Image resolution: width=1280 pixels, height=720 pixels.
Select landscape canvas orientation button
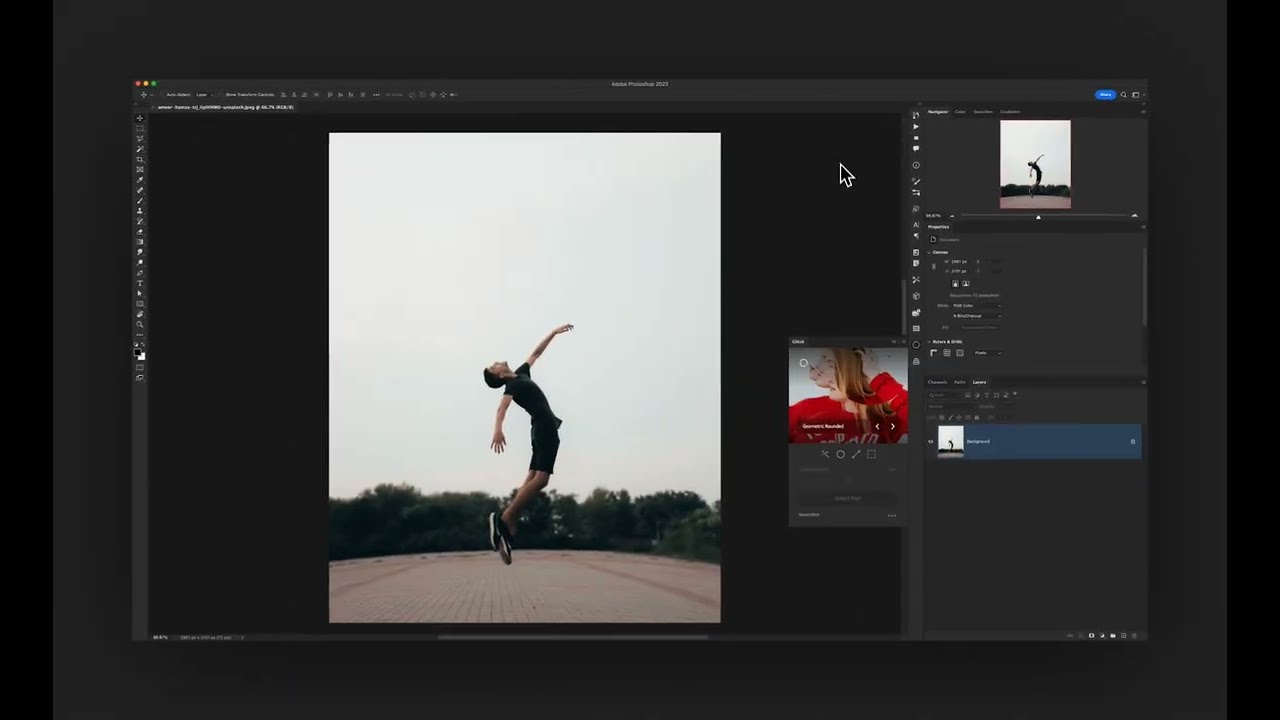click(x=966, y=283)
